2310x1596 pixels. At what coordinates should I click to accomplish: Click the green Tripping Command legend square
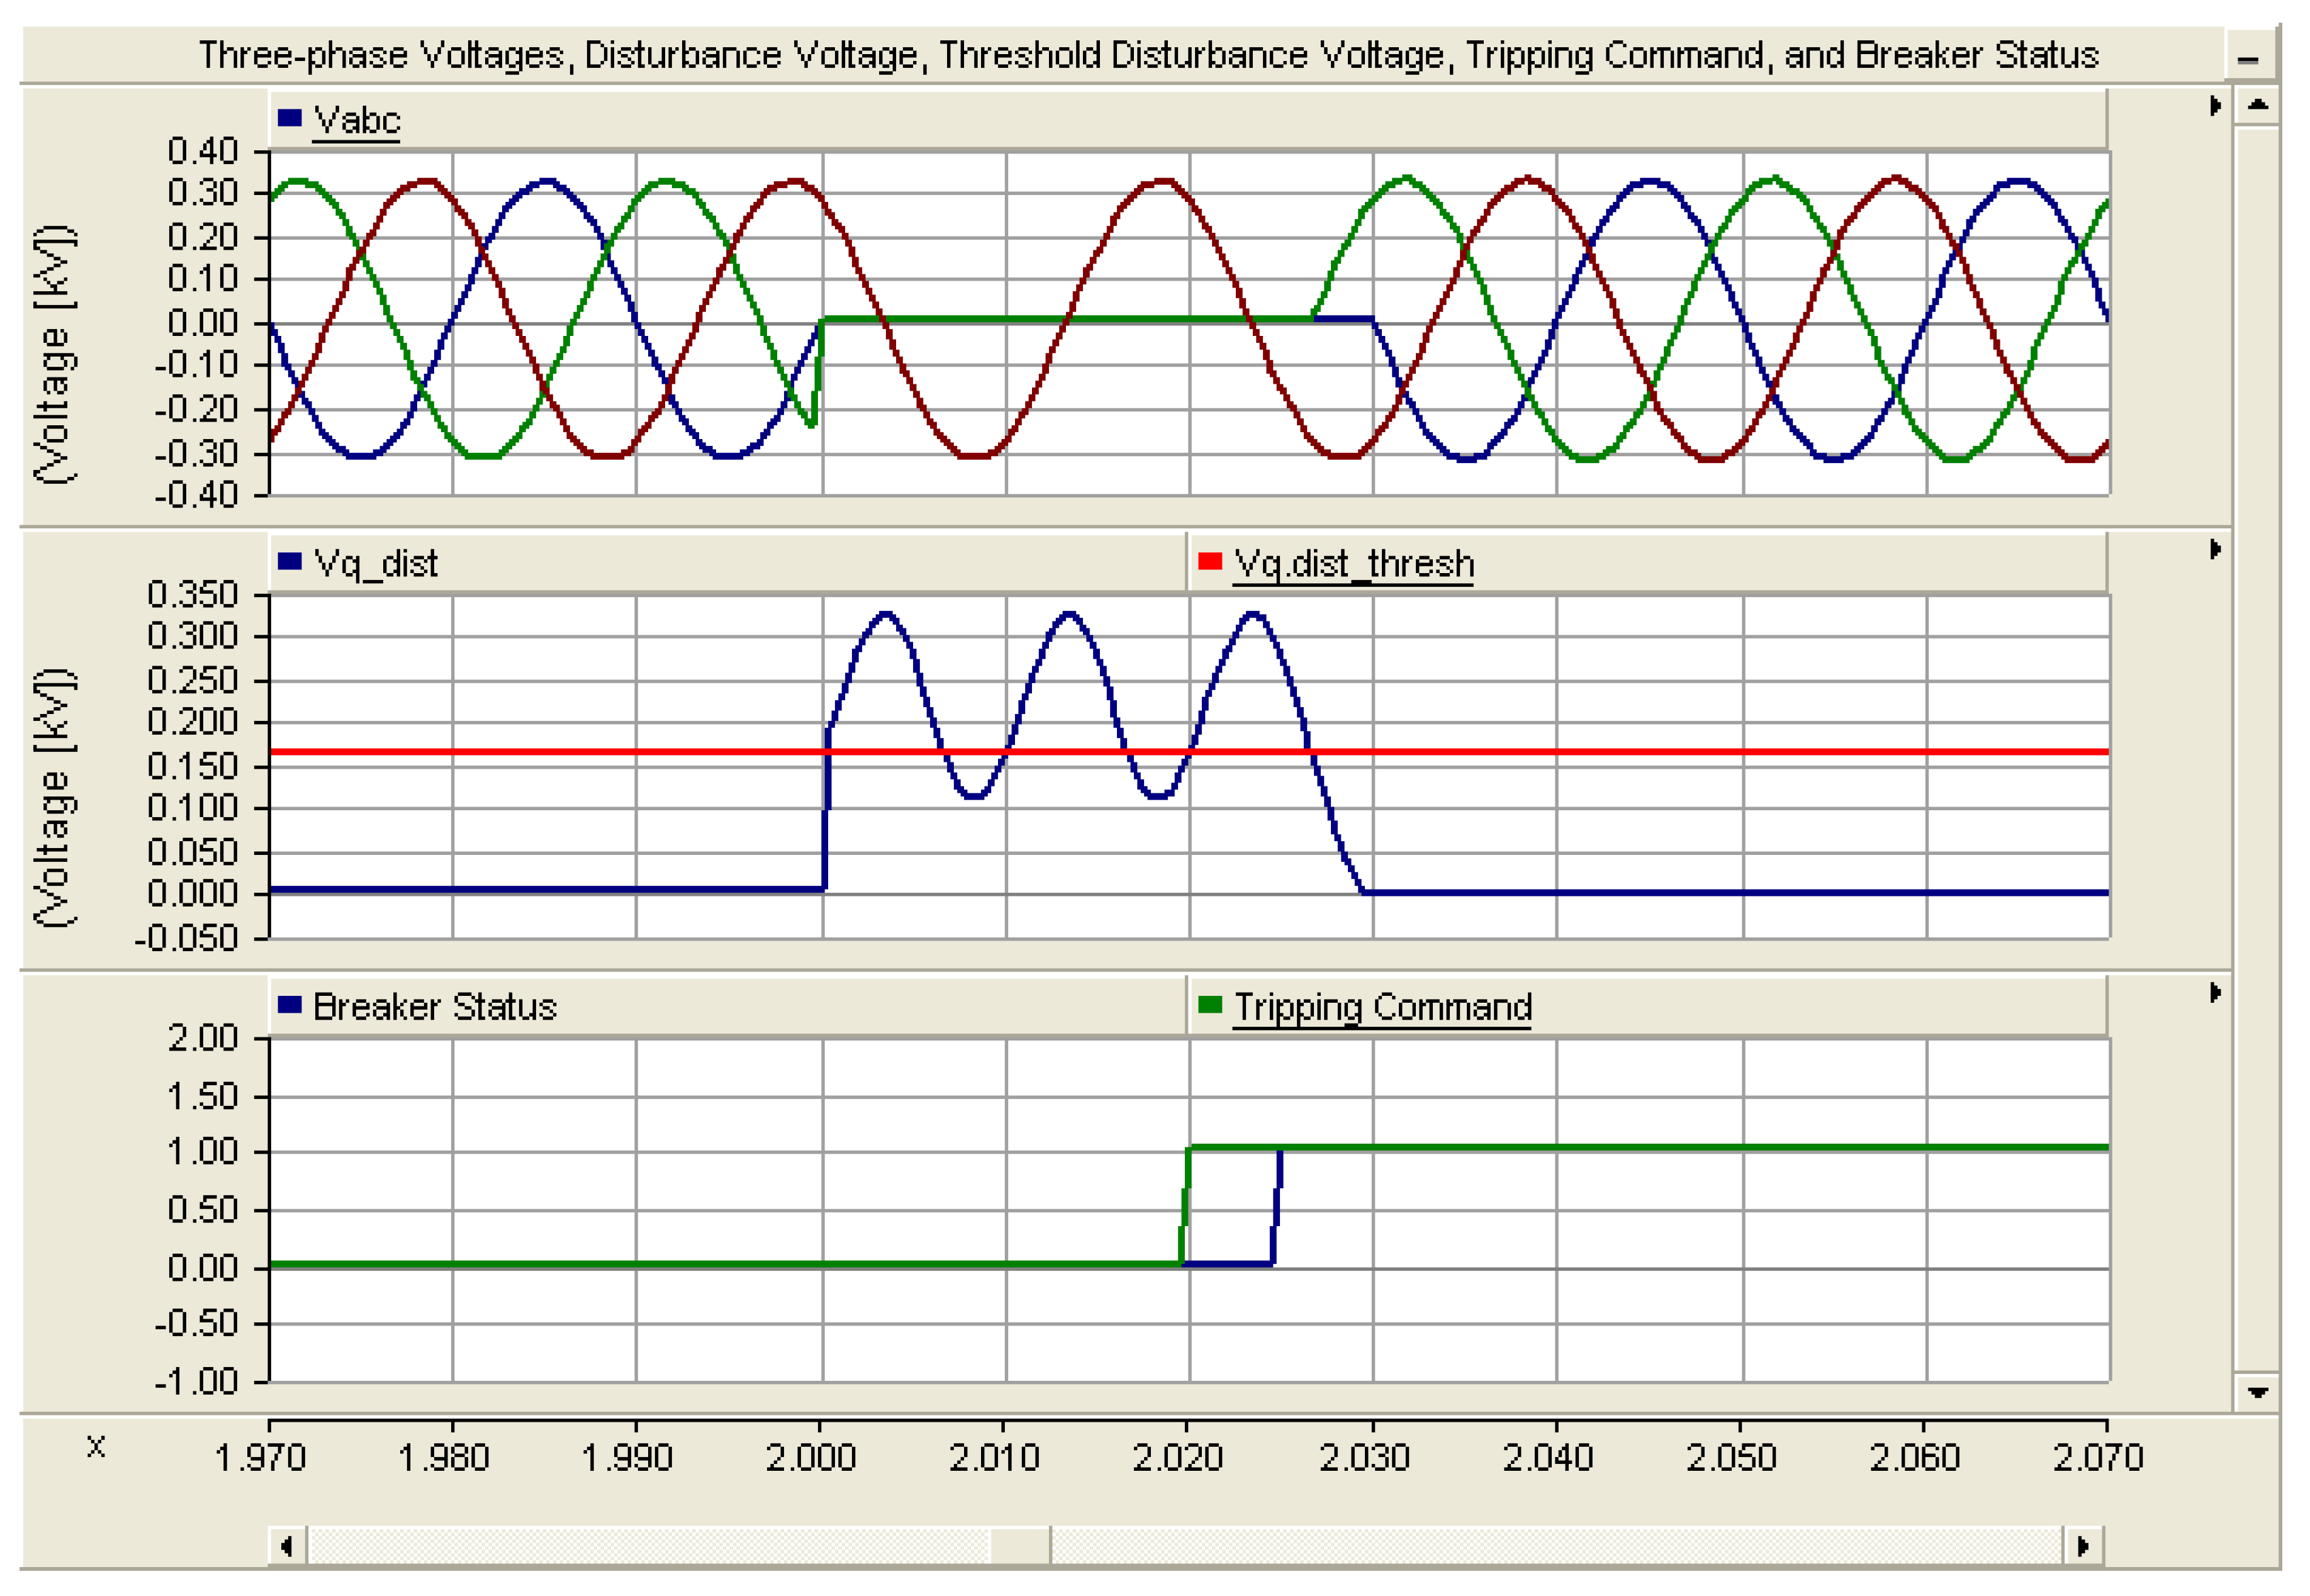click(1210, 1005)
